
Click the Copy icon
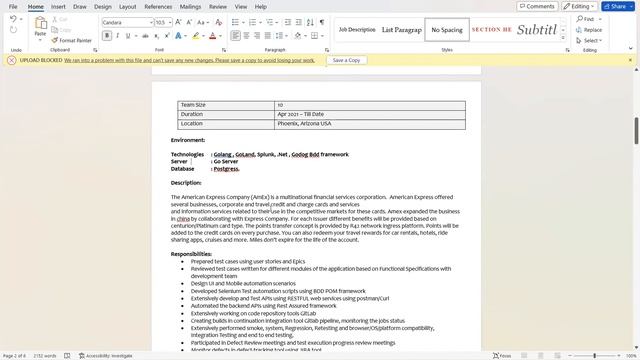(x=55, y=30)
